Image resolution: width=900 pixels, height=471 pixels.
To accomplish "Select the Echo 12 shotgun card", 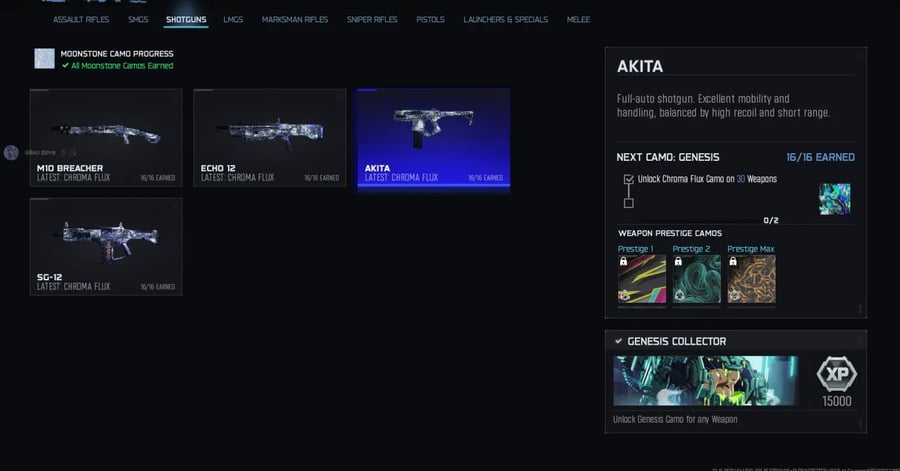I will [270, 138].
